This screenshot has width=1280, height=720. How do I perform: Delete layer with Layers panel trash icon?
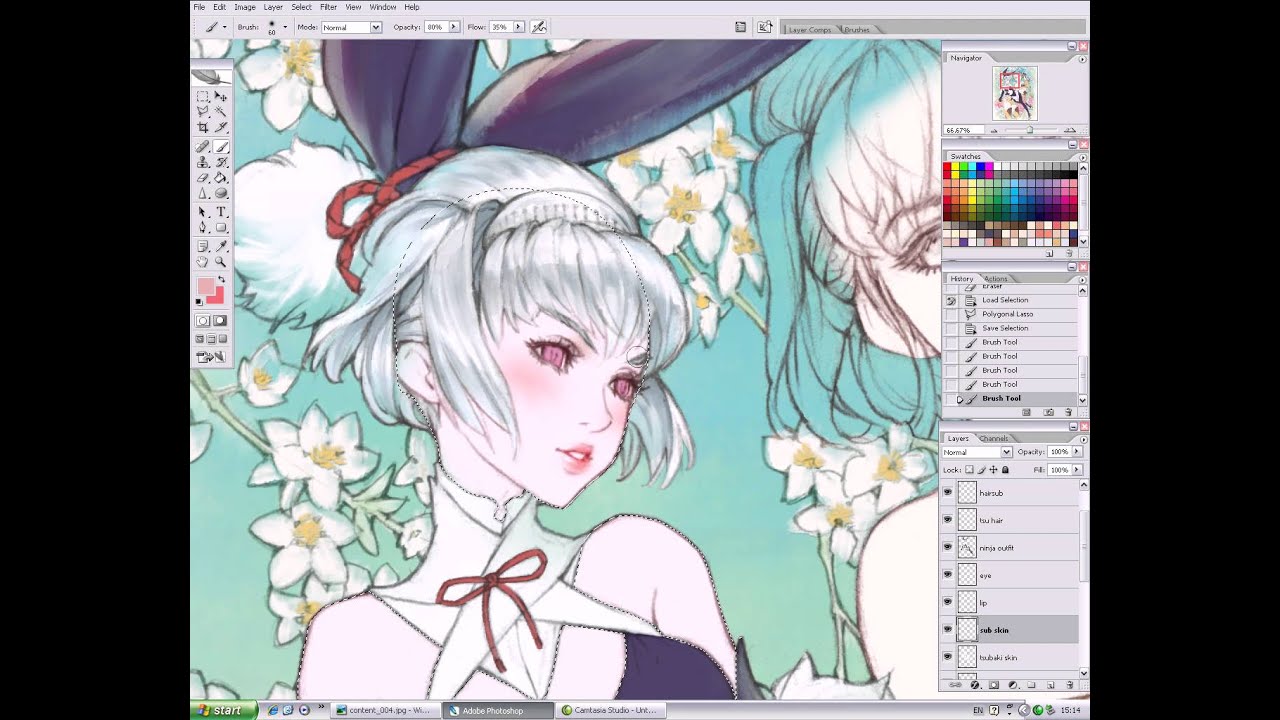[x=1068, y=685]
